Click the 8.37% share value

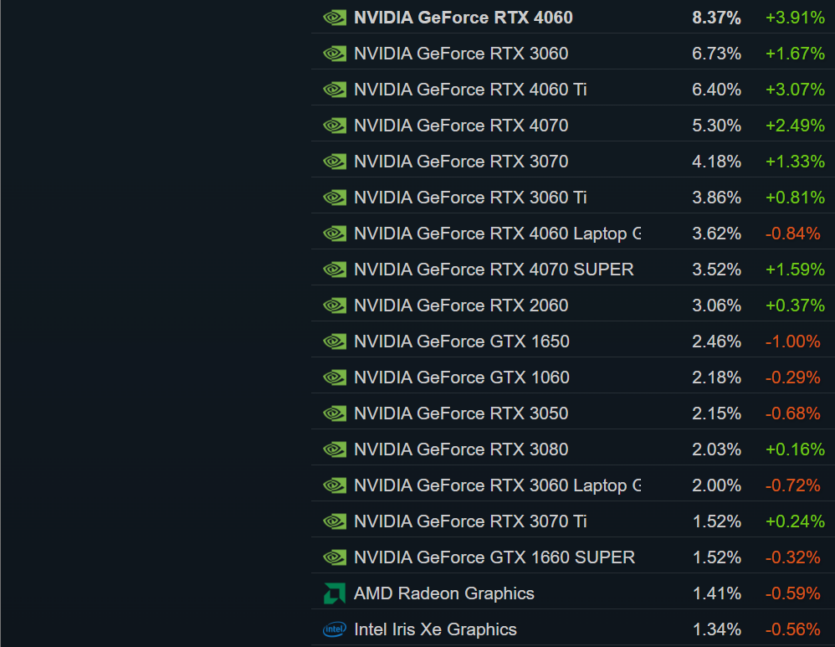[716, 17]
